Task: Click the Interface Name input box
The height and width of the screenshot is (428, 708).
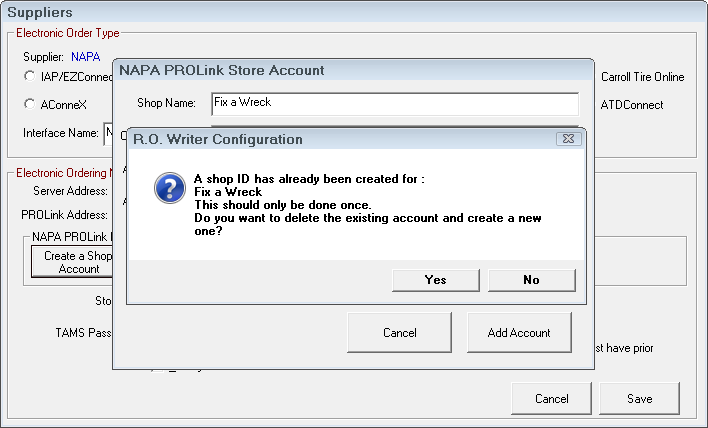Action: 108,132
